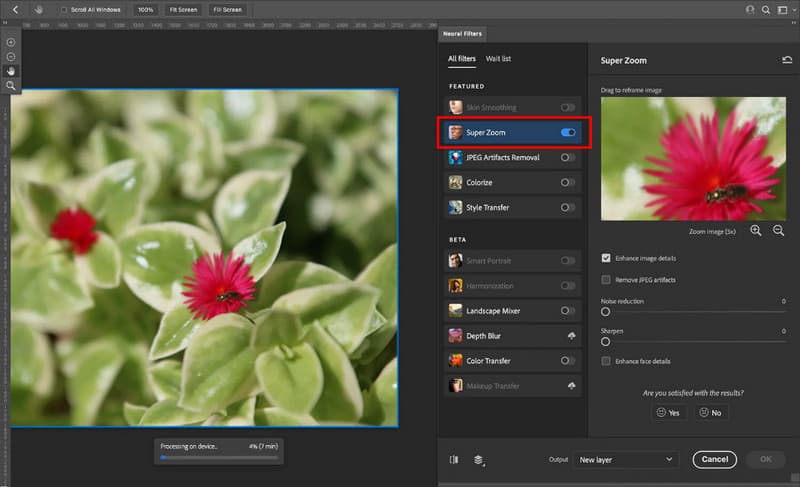
Task: Open the workspace layout icon
Action: pyautogui.click(x=782, y=10)
